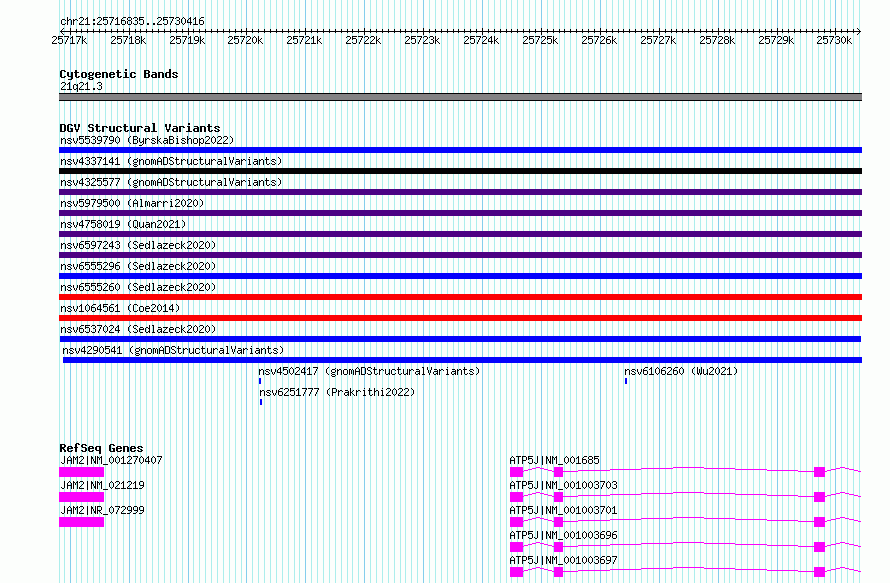This screenshot has height=583, width=890.
Task: Click the blue bar for nsv4290541
Action: [462, 360]
